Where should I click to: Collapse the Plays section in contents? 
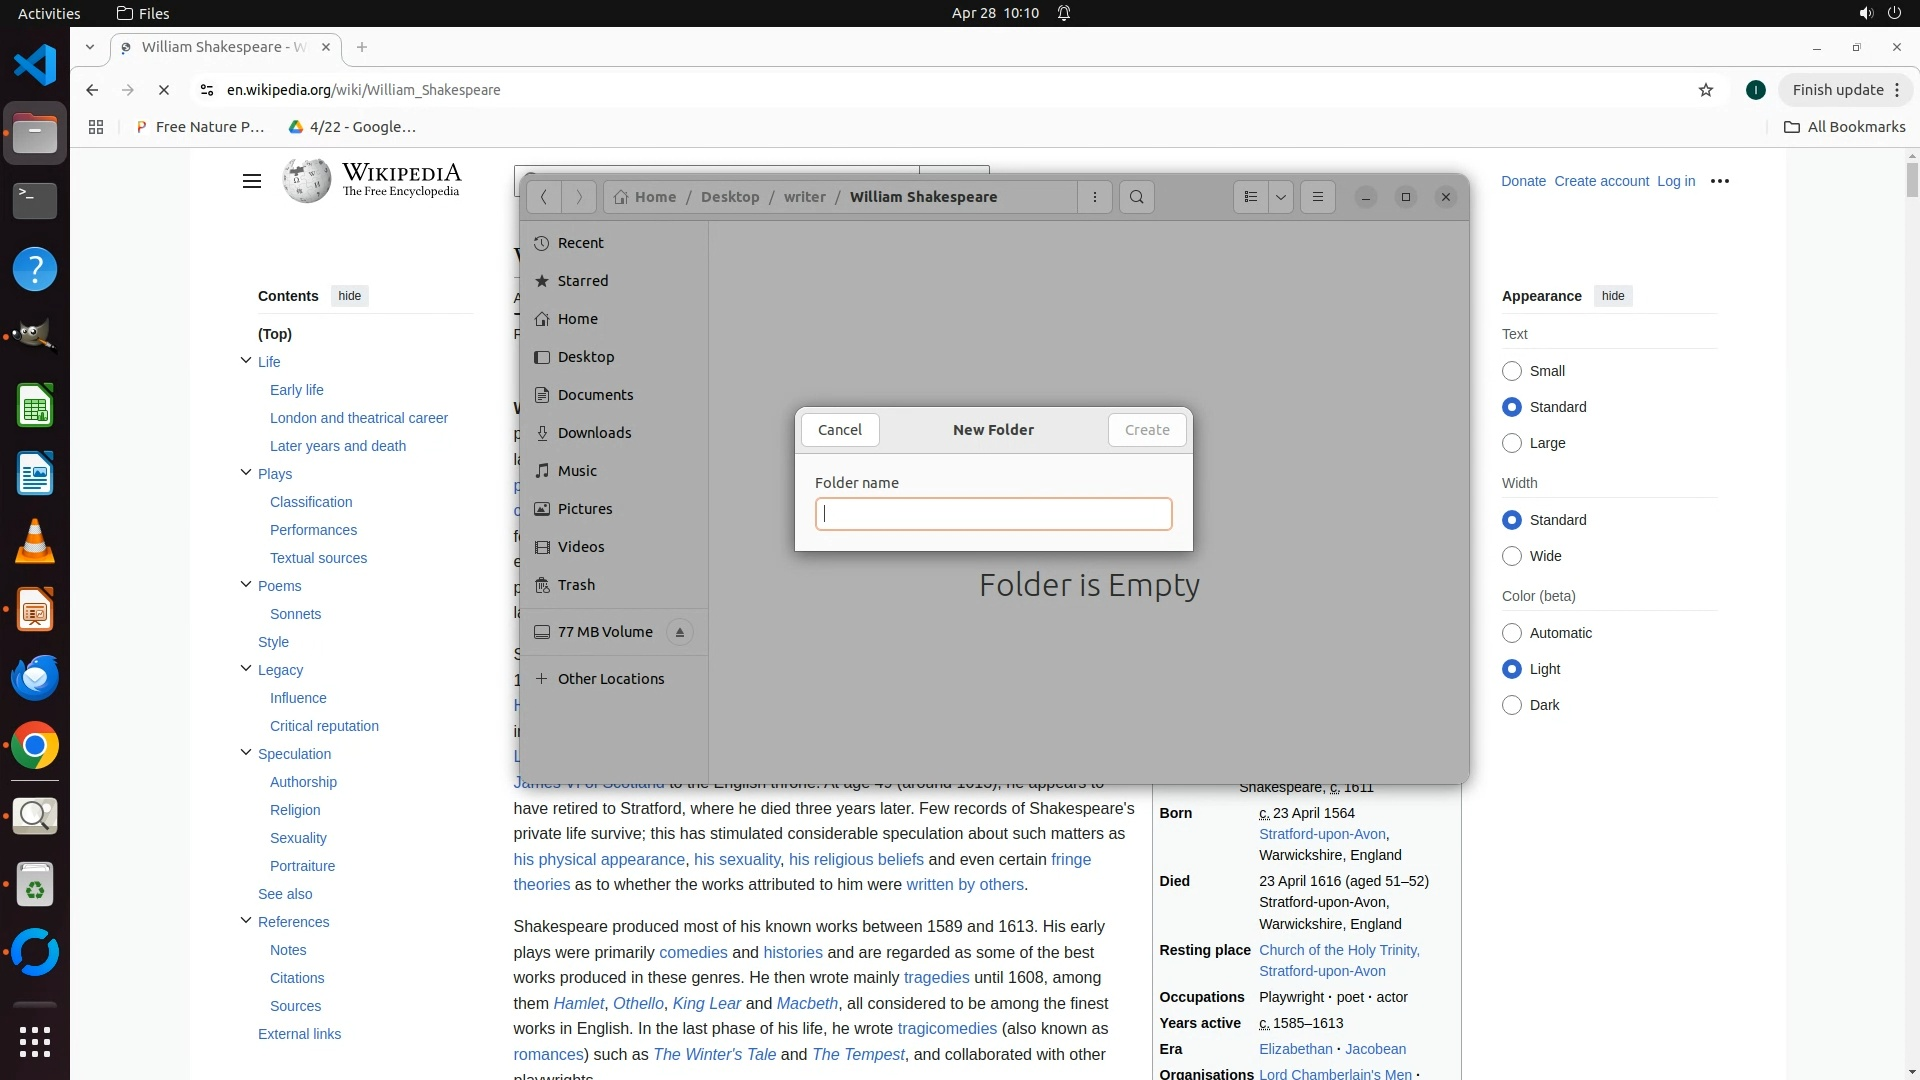pyautogui.click(x=246, y=473)
